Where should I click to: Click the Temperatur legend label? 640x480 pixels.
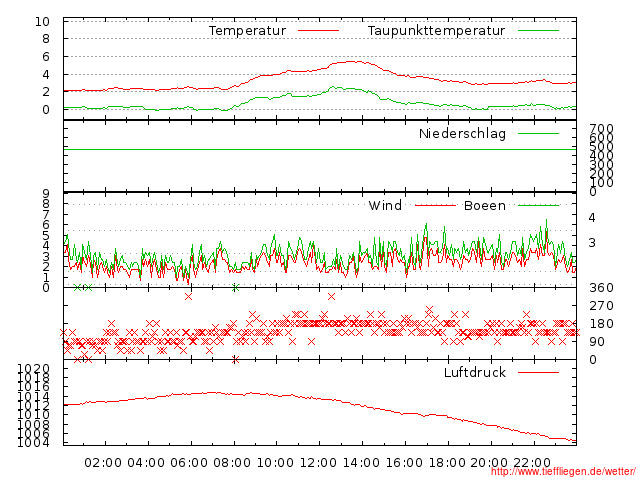click(247, 31)
